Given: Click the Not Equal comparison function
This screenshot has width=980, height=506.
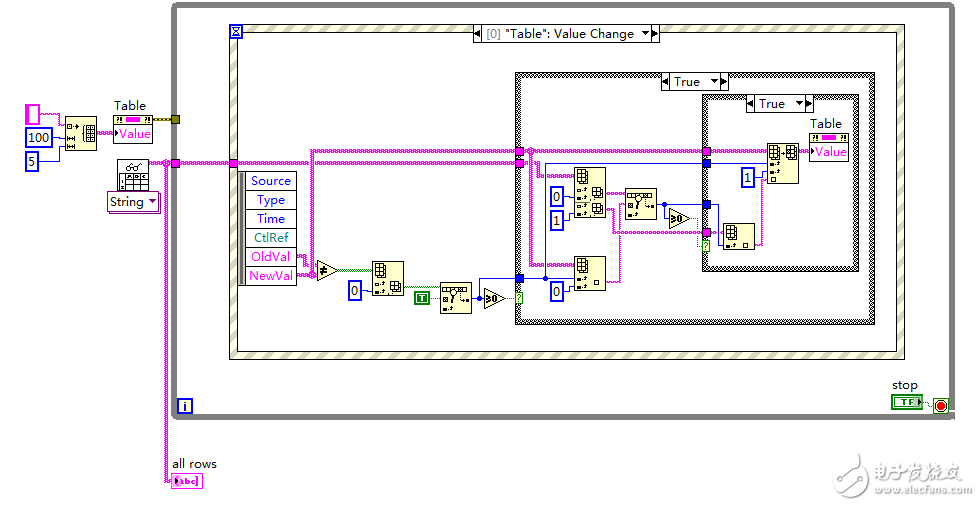Looking at the screenshot, I should pyautogui.click(x=327, y=270).
